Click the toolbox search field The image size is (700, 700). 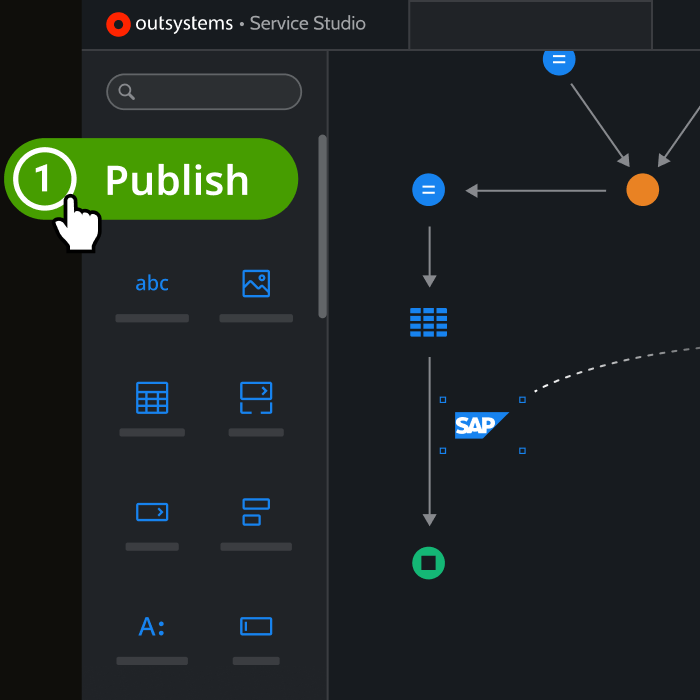tap(204, 92)
